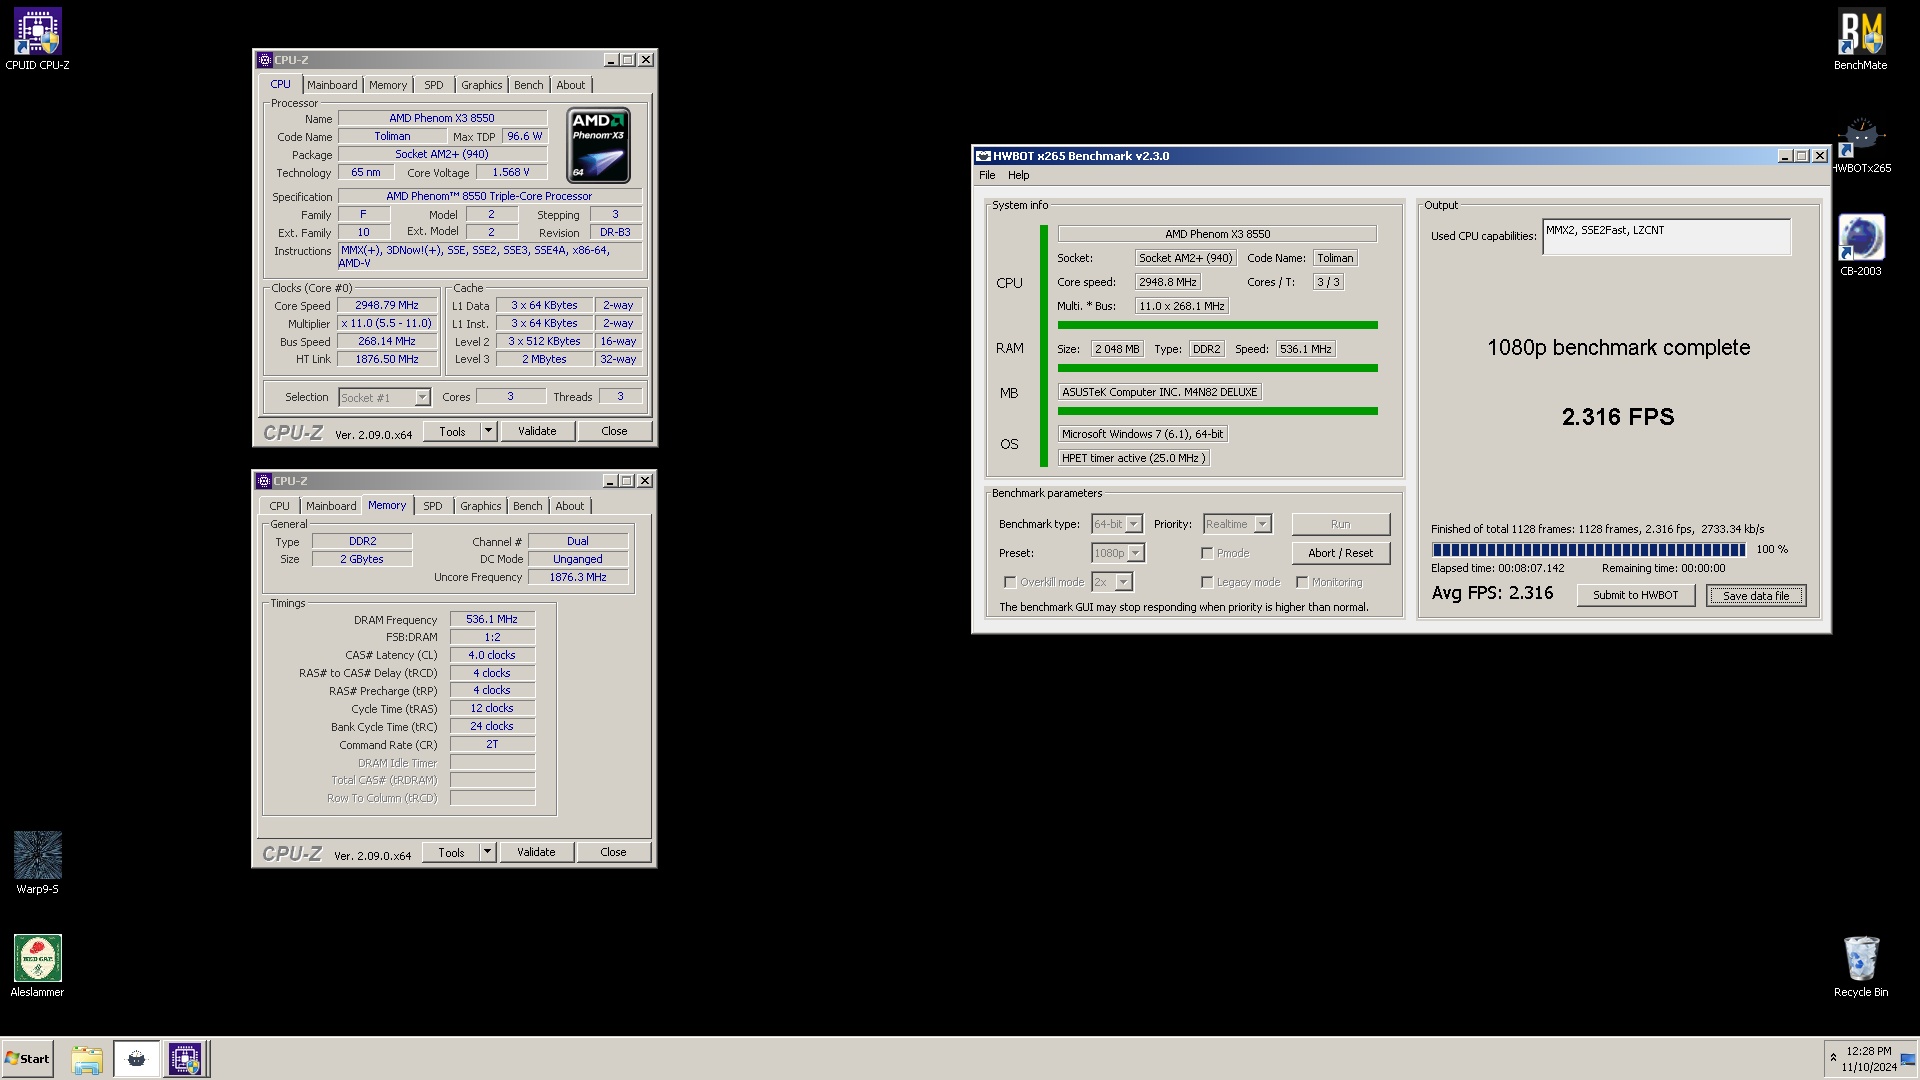Click Save data file button
The width and height of the screenshot is (1920, 1080).
coord(1755,595)
